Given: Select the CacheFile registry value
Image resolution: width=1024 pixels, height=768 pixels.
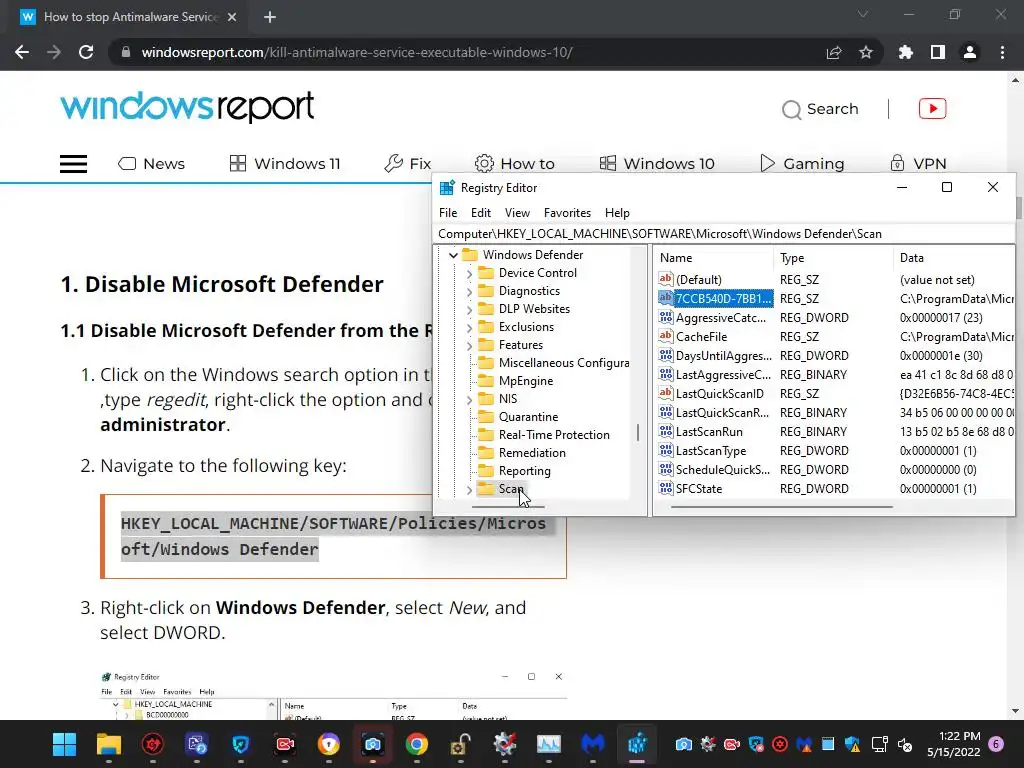Looking at the screenshot, I should coord(693,337).
